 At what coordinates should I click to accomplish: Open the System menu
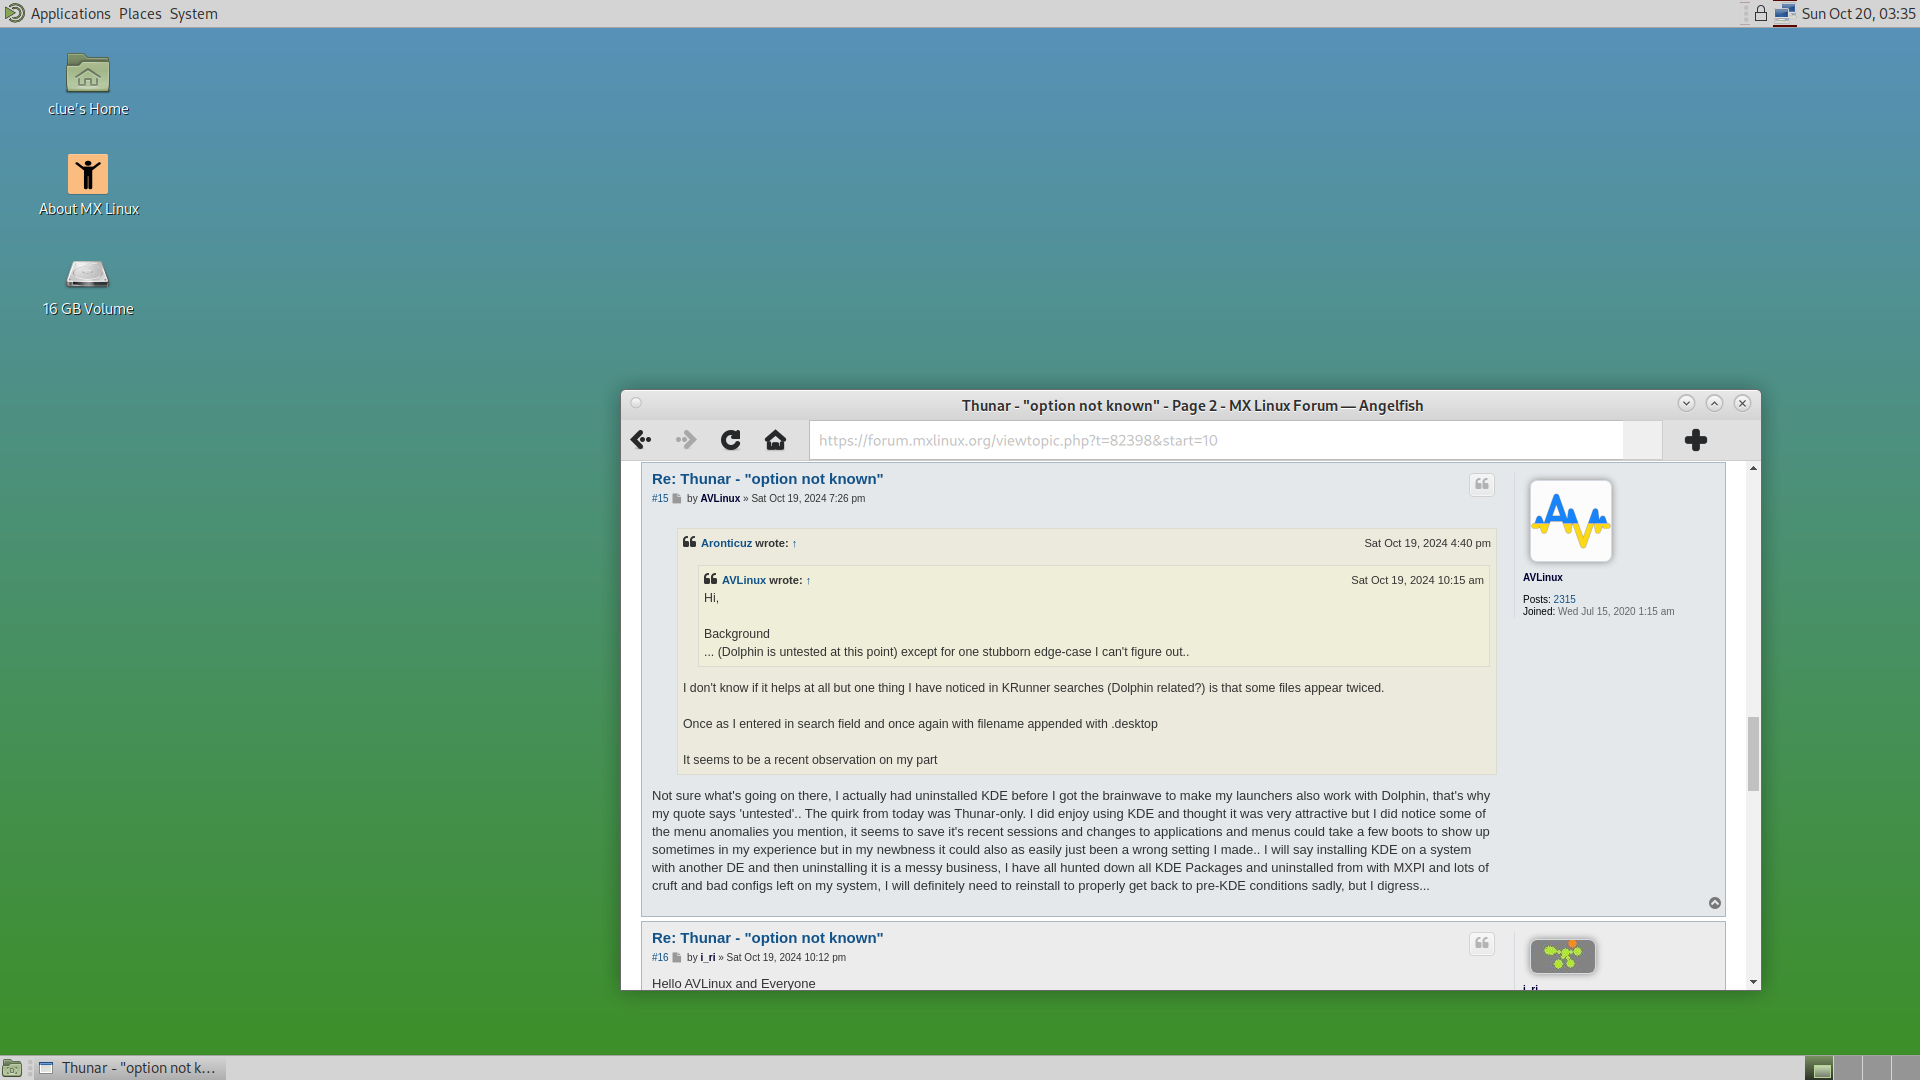click(193, 14)
